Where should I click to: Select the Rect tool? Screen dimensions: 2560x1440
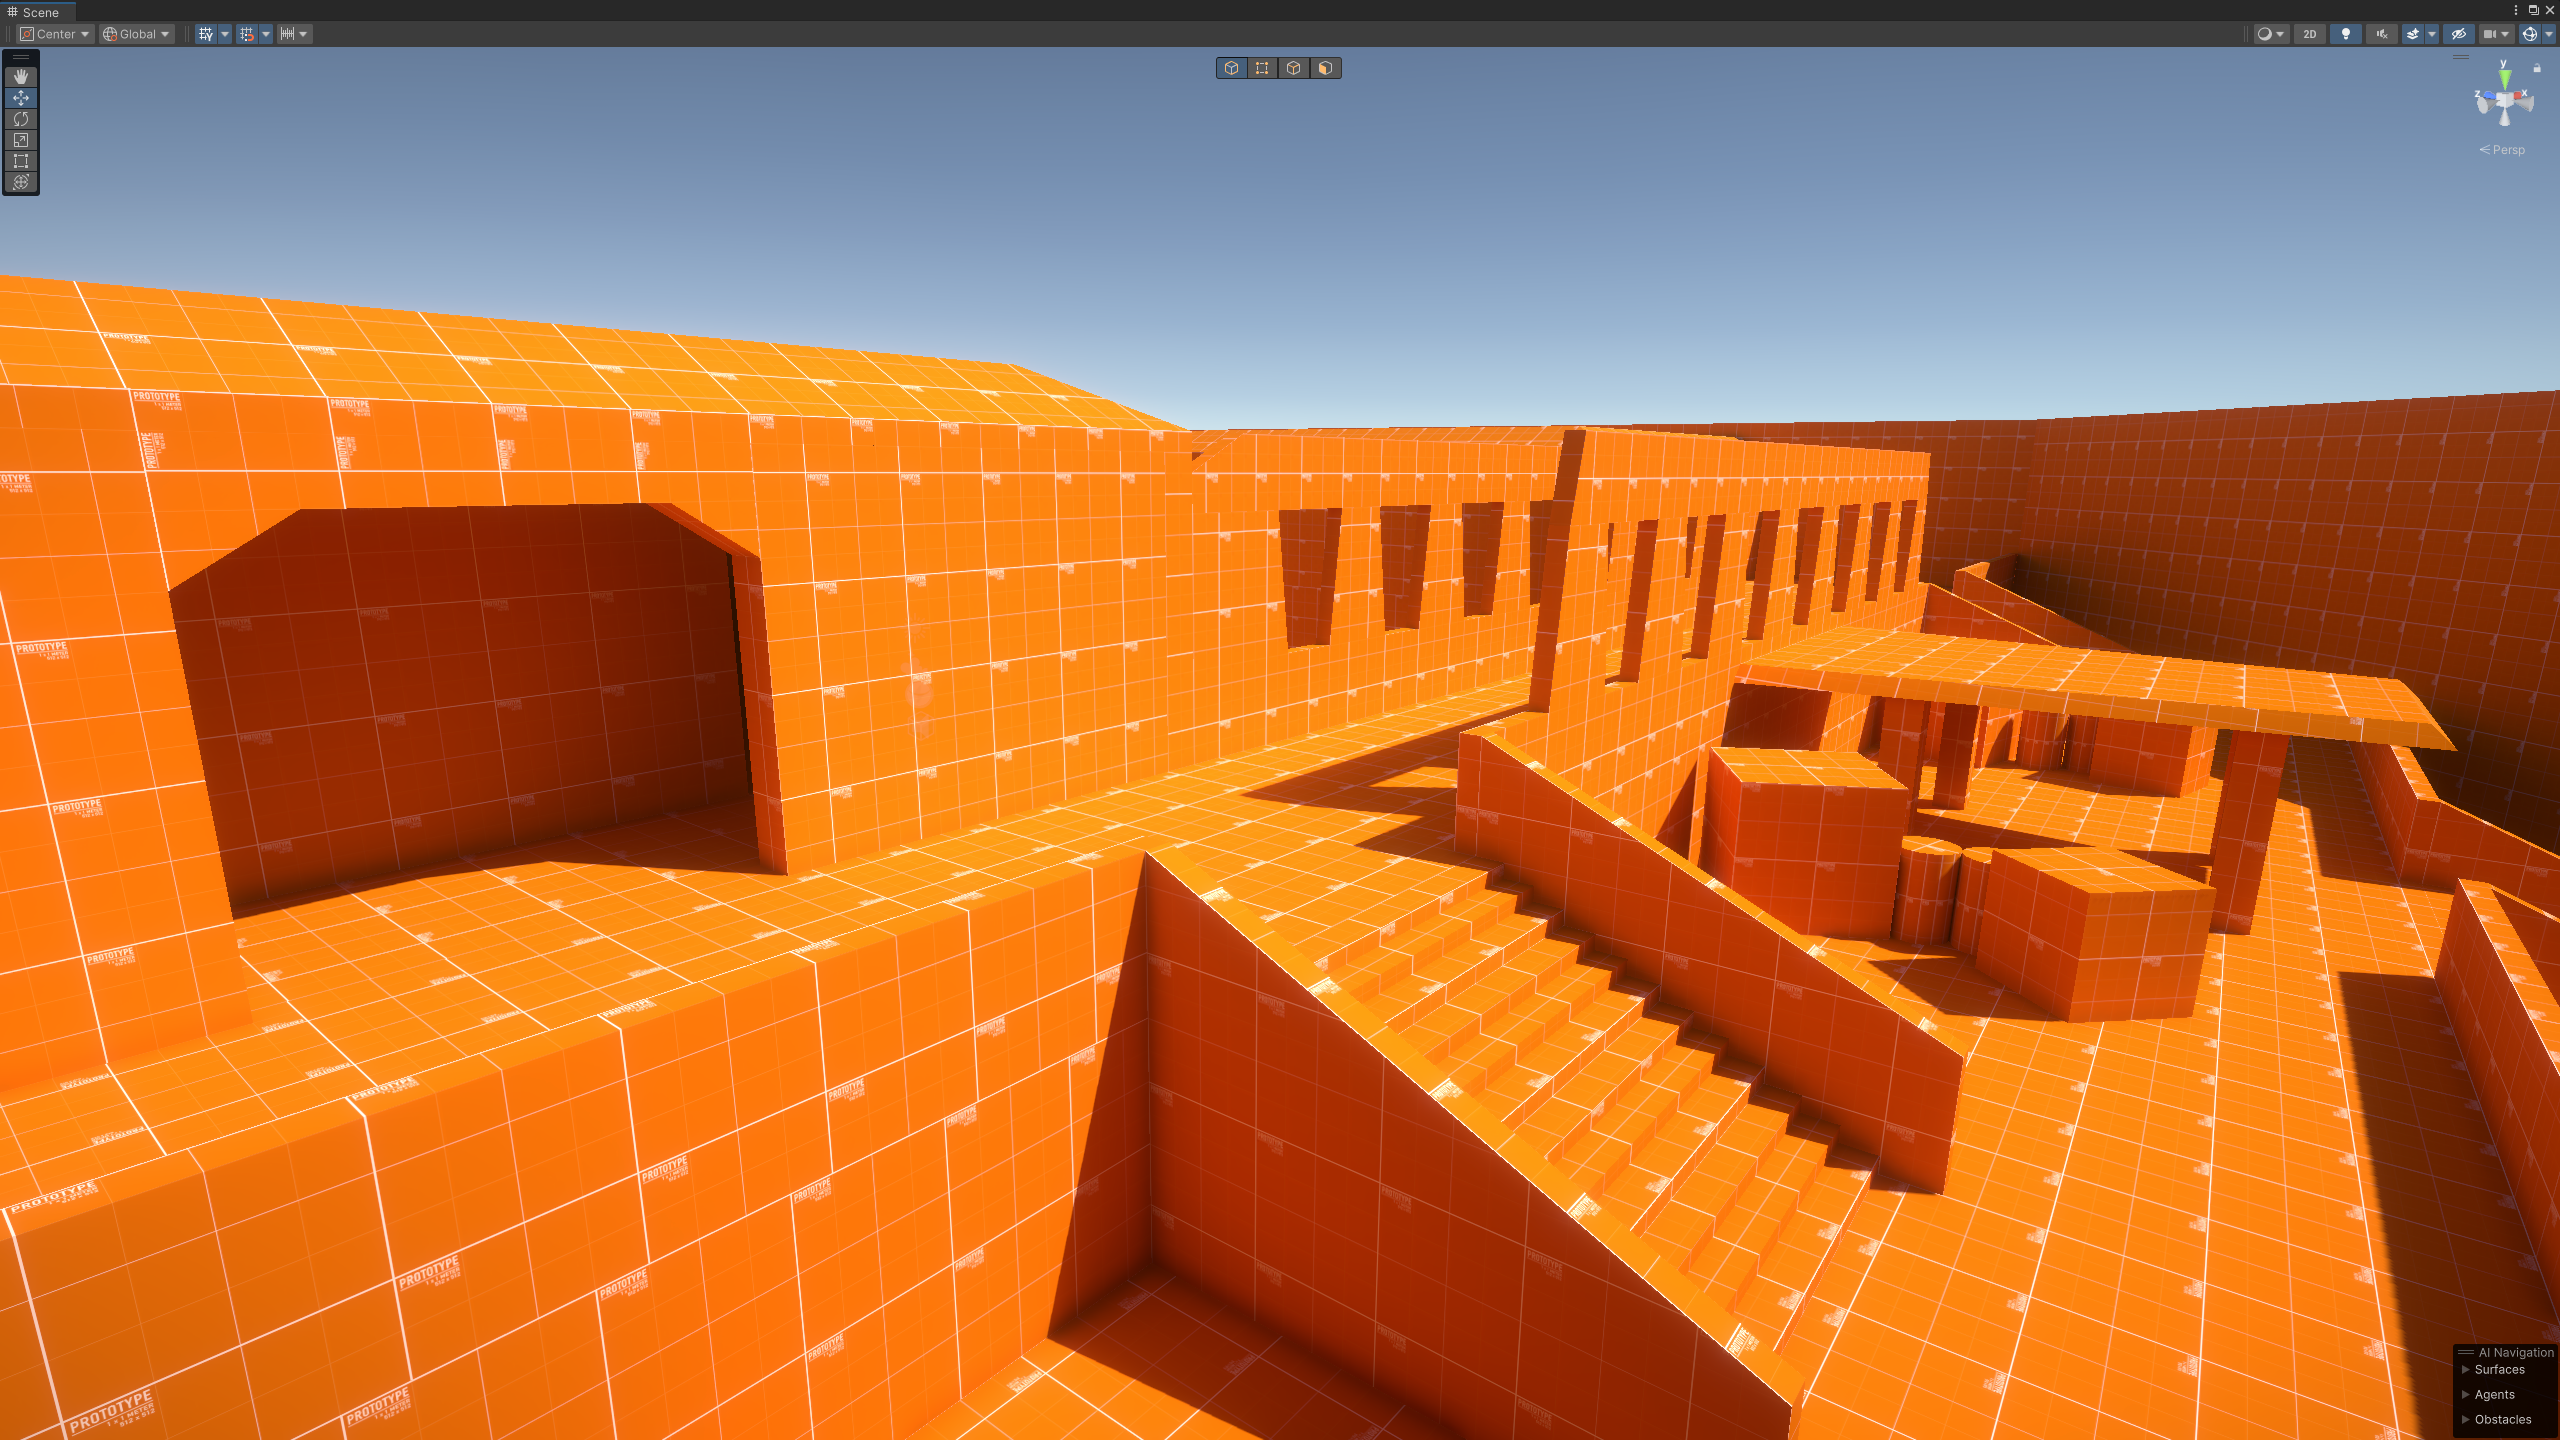pyautogui.click(x=21, y=161)
